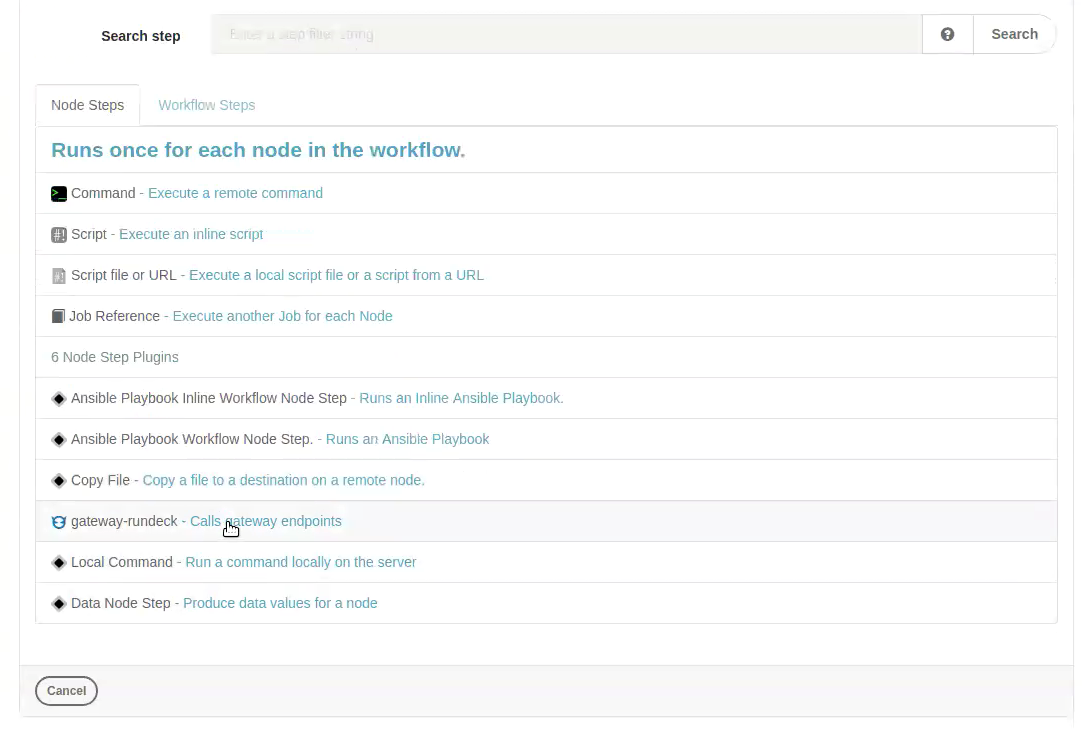Click the 'gateway-rundeck' step name

tap(124, 521)
